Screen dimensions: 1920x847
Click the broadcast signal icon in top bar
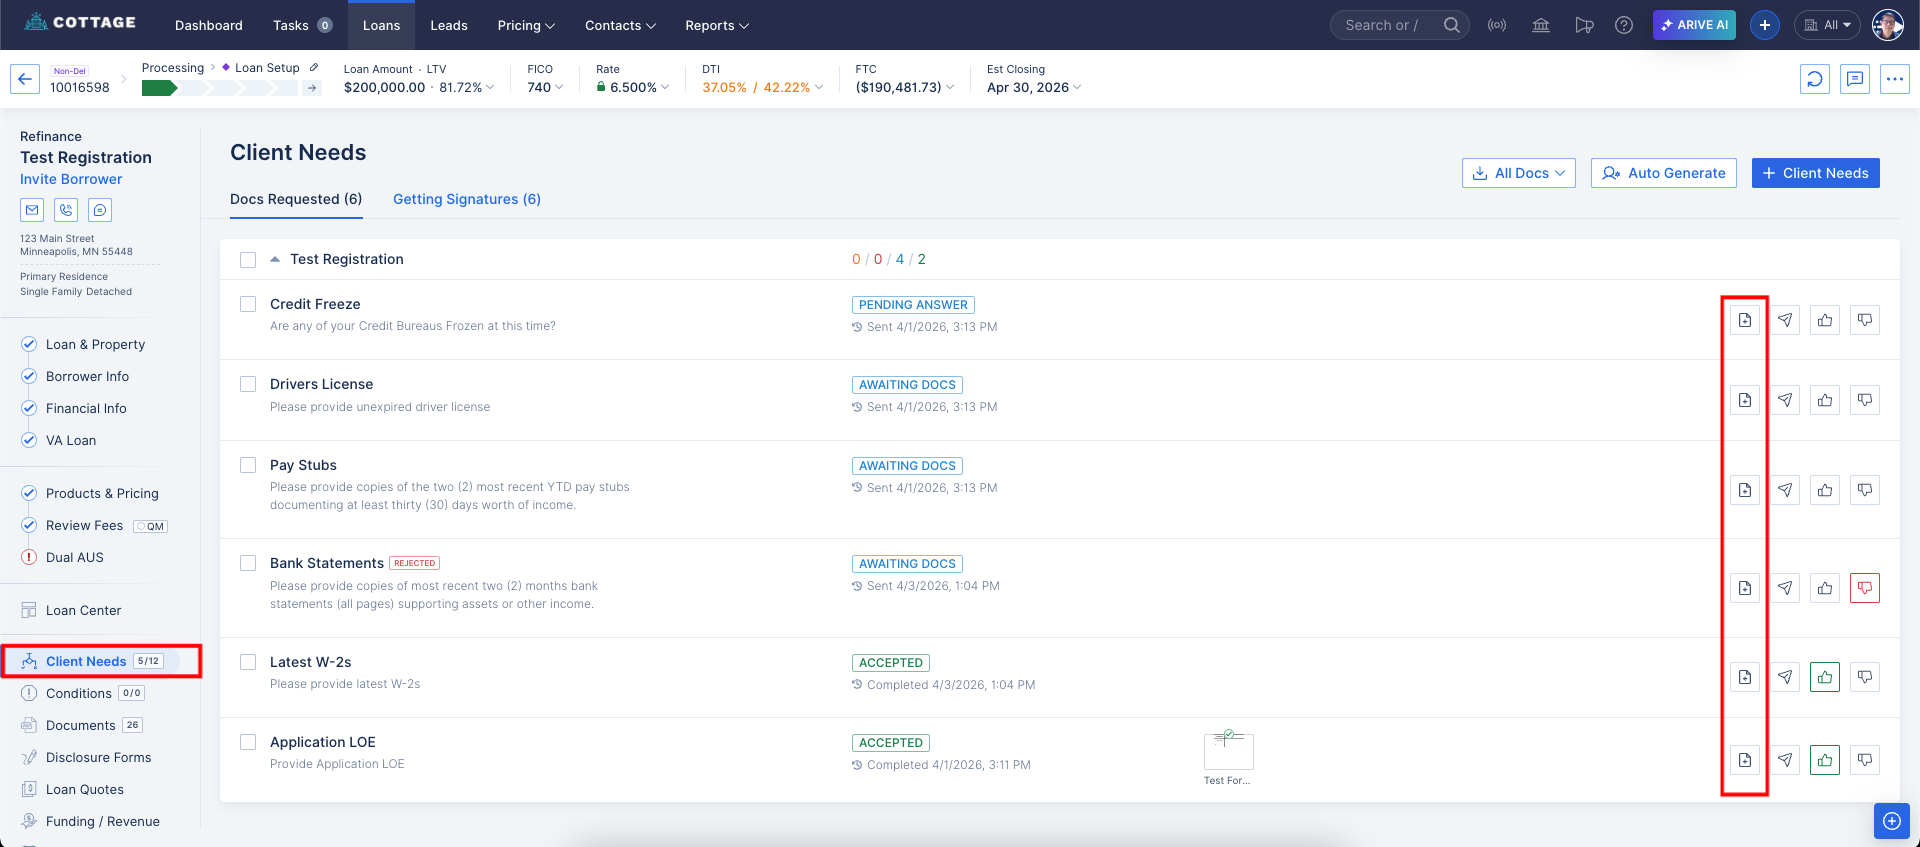1497,25
